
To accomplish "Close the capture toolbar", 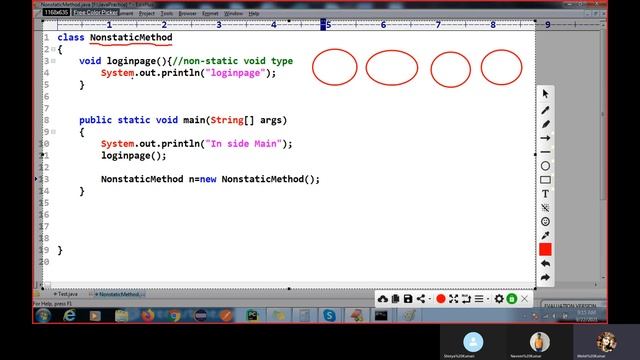I will pos(524,299).
